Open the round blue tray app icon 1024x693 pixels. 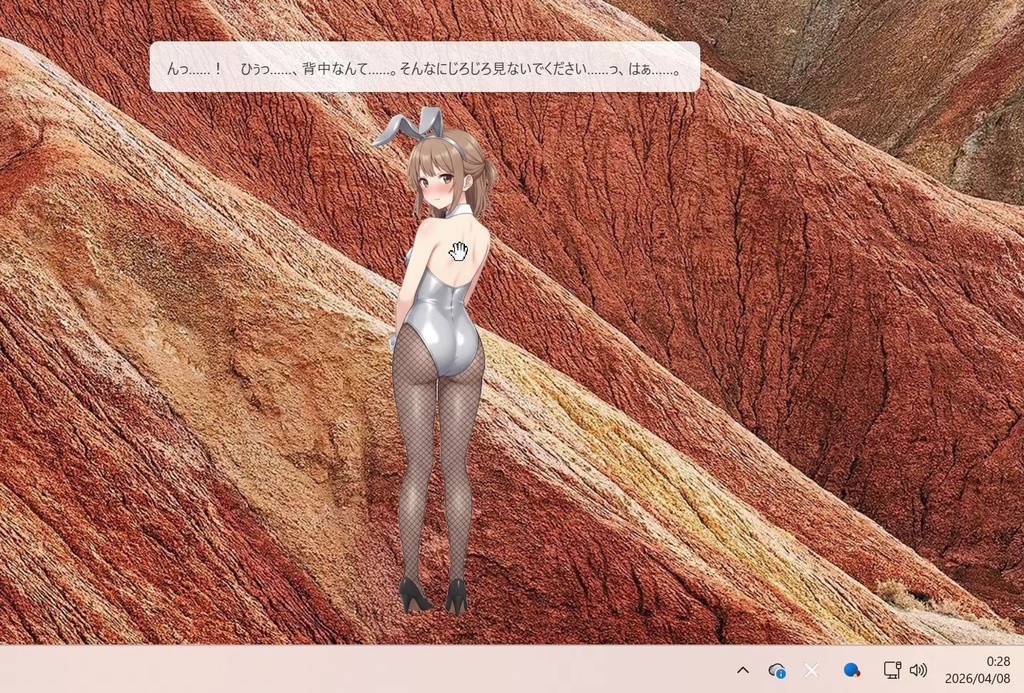pyautogui.click(x=851, y=670)
